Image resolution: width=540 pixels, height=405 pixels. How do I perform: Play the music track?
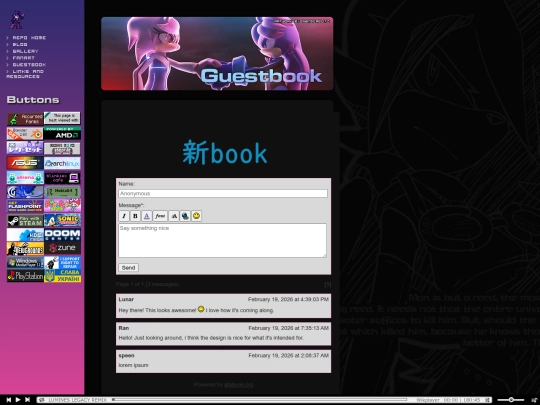(18, 399)
